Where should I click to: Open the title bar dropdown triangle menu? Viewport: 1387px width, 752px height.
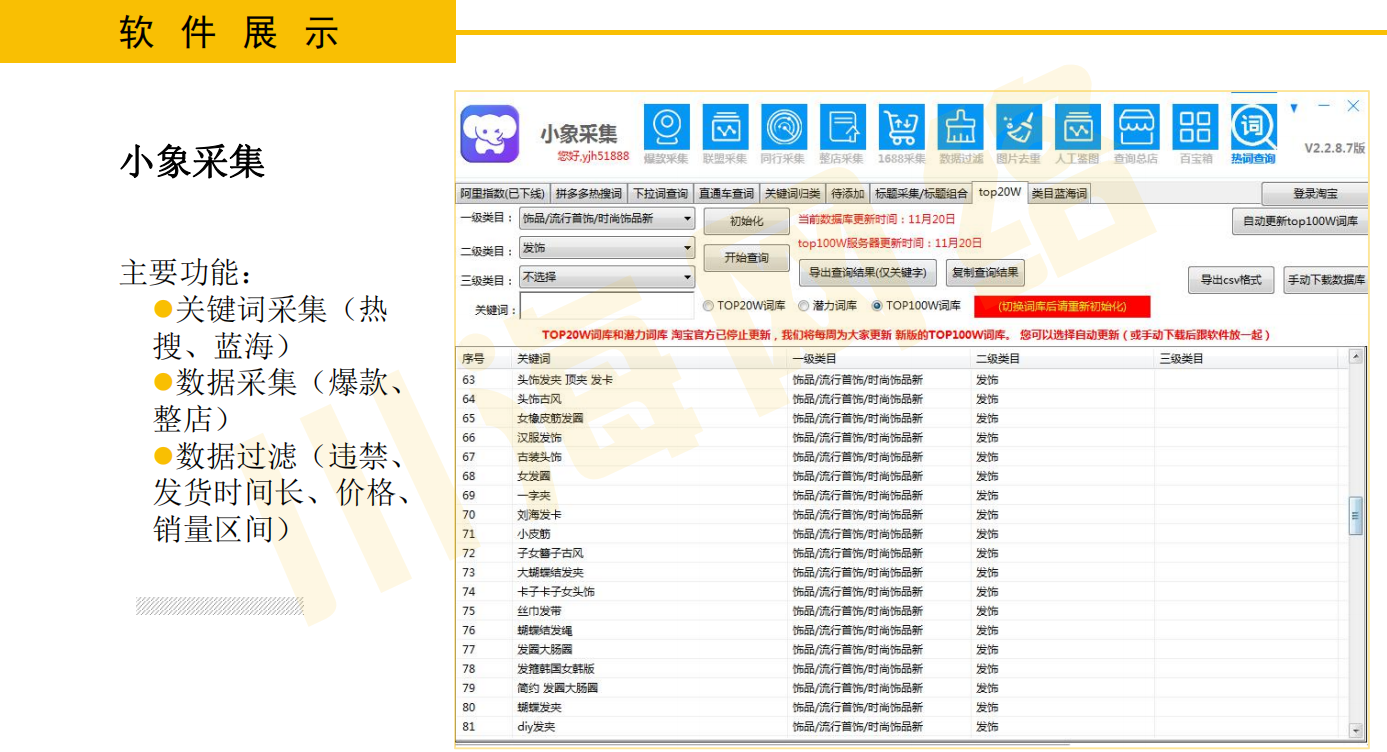point(1293,108)
